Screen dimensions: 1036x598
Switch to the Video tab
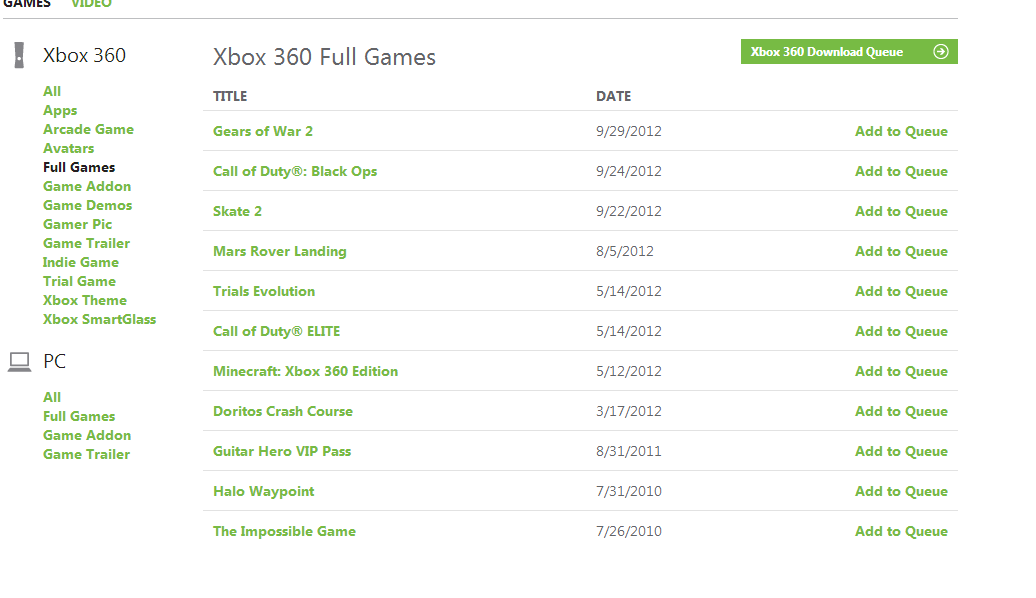point(91,4)
